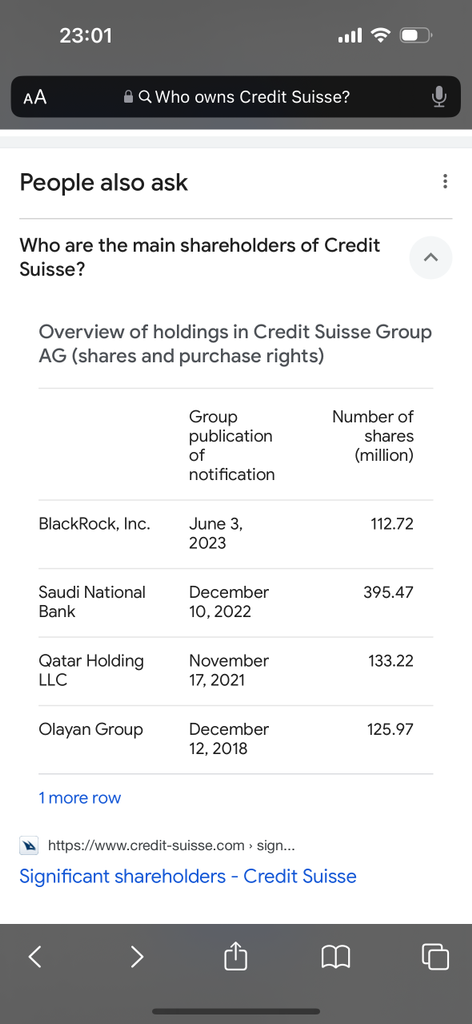472x1024 pixels.
Task: Open the bookmarks book icon
Action: [x=336, y=957]
